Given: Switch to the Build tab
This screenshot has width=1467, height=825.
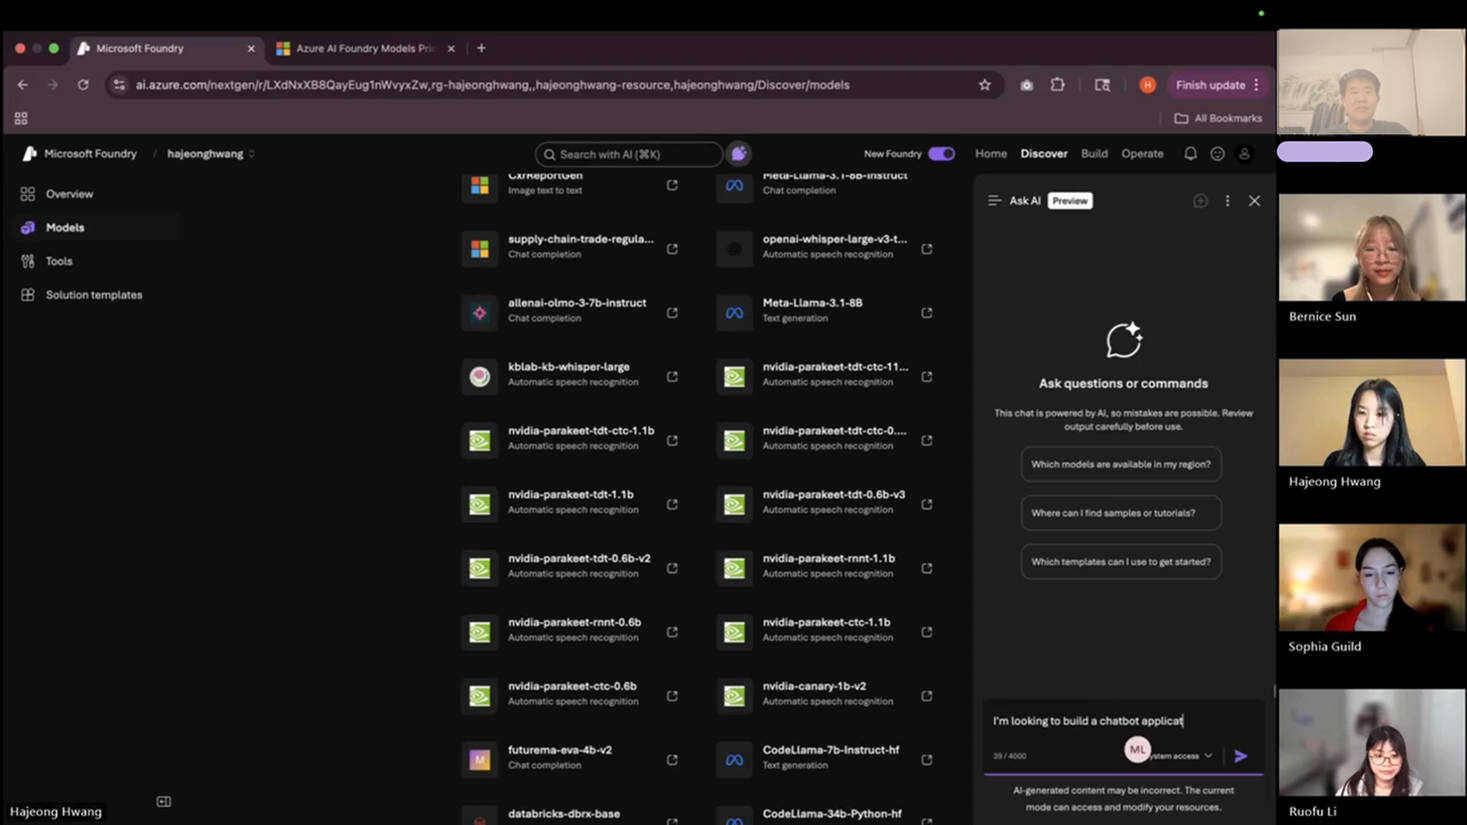Looking at the screenshot, I should [1093, 154].
